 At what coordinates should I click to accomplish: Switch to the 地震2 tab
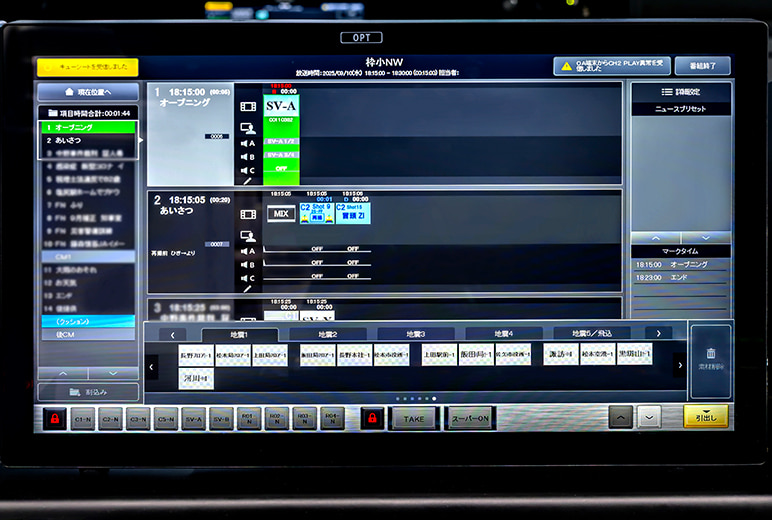[328, 334]
